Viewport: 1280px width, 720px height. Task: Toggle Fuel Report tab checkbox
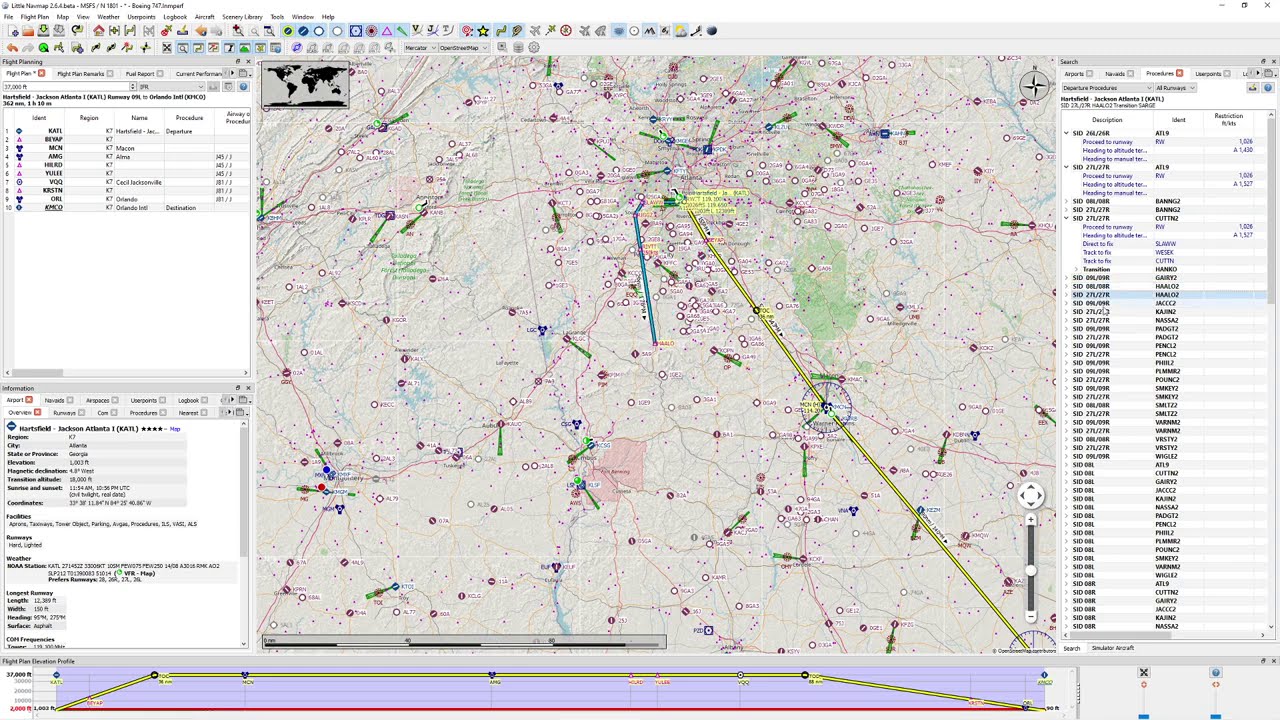pos(160,74)
